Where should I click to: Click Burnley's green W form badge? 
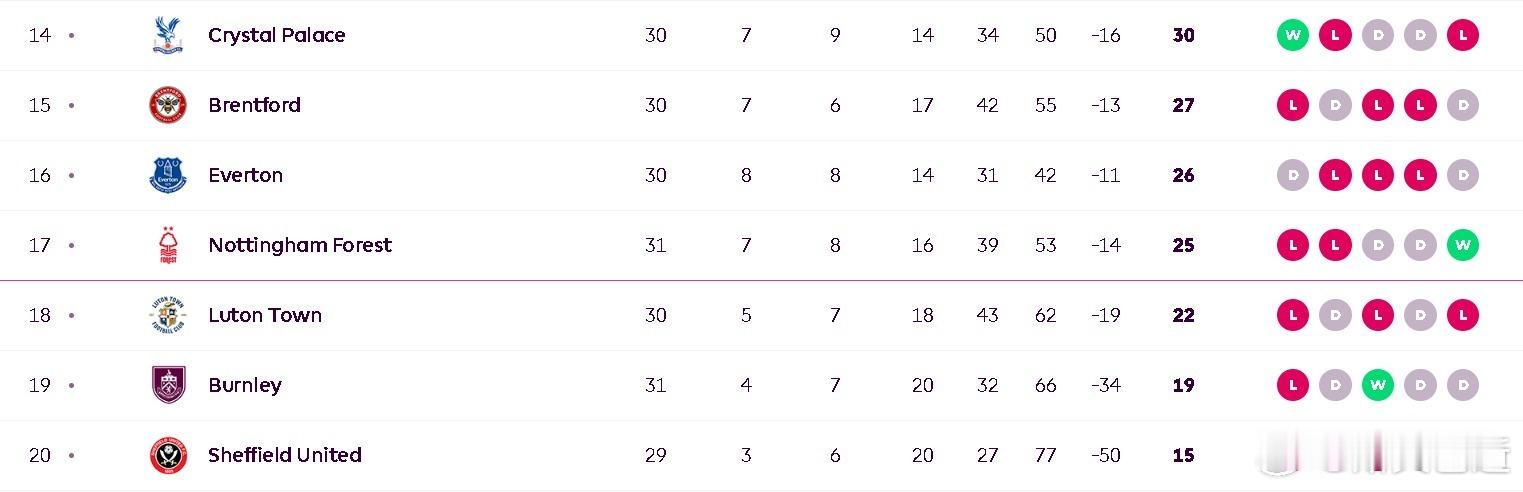tap(1378, 385)
